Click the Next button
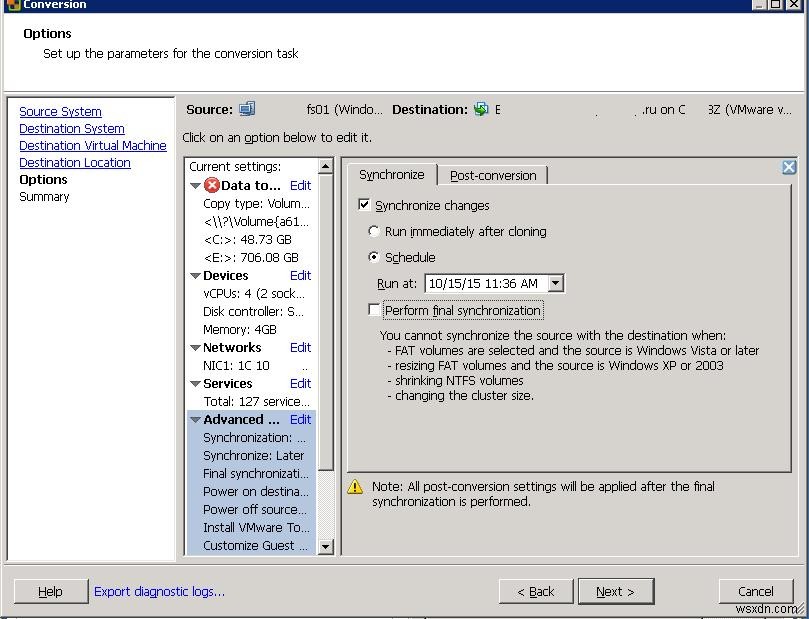Image resolution: width=809 pixels, height=619 pixels. pyautogui.click(x=615, y=591)
